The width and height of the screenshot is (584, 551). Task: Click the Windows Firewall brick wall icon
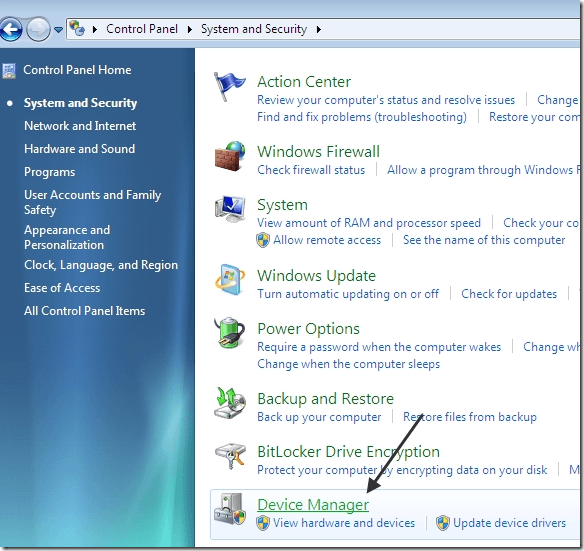click(230, 156)
